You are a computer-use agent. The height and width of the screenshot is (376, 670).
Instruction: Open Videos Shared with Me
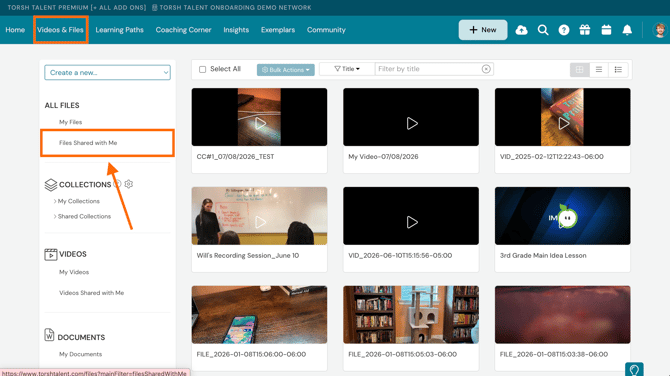(91, 293)
